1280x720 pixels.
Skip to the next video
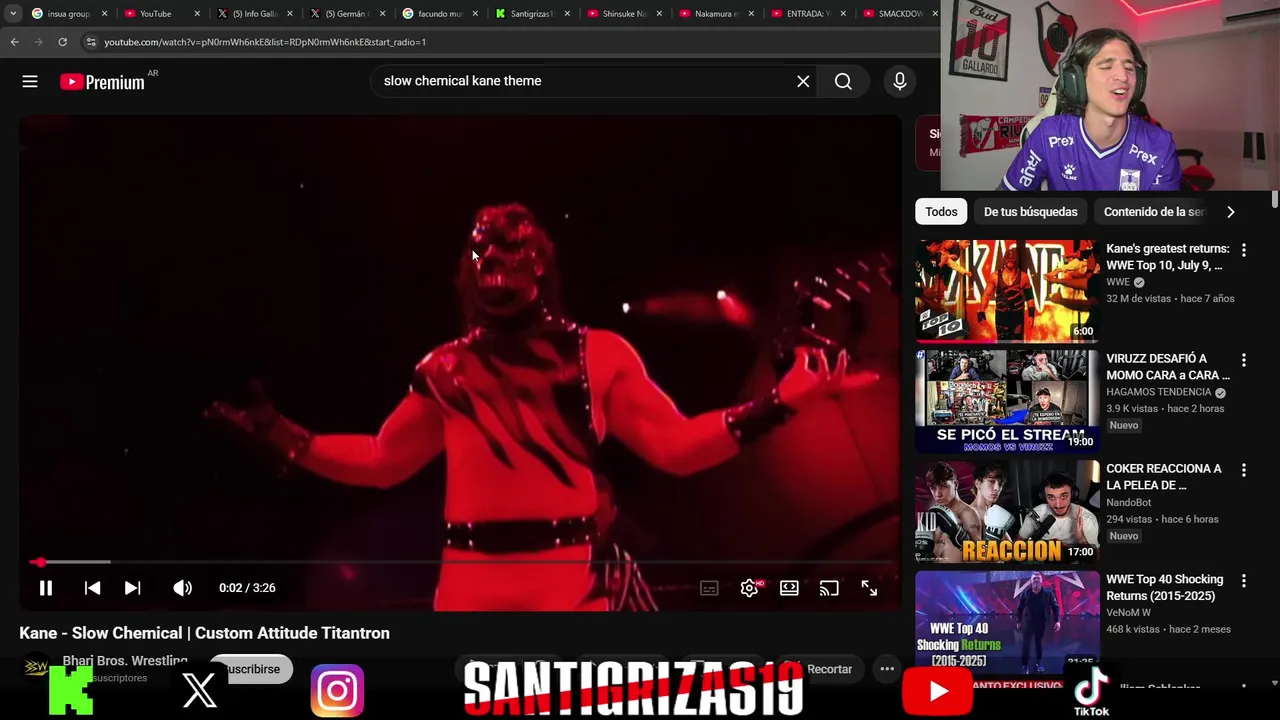132,588
